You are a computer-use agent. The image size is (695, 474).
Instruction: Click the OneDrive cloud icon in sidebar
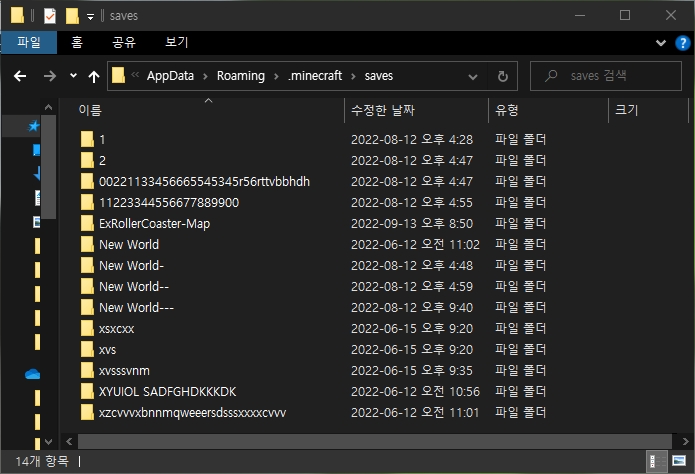point(32,375)
